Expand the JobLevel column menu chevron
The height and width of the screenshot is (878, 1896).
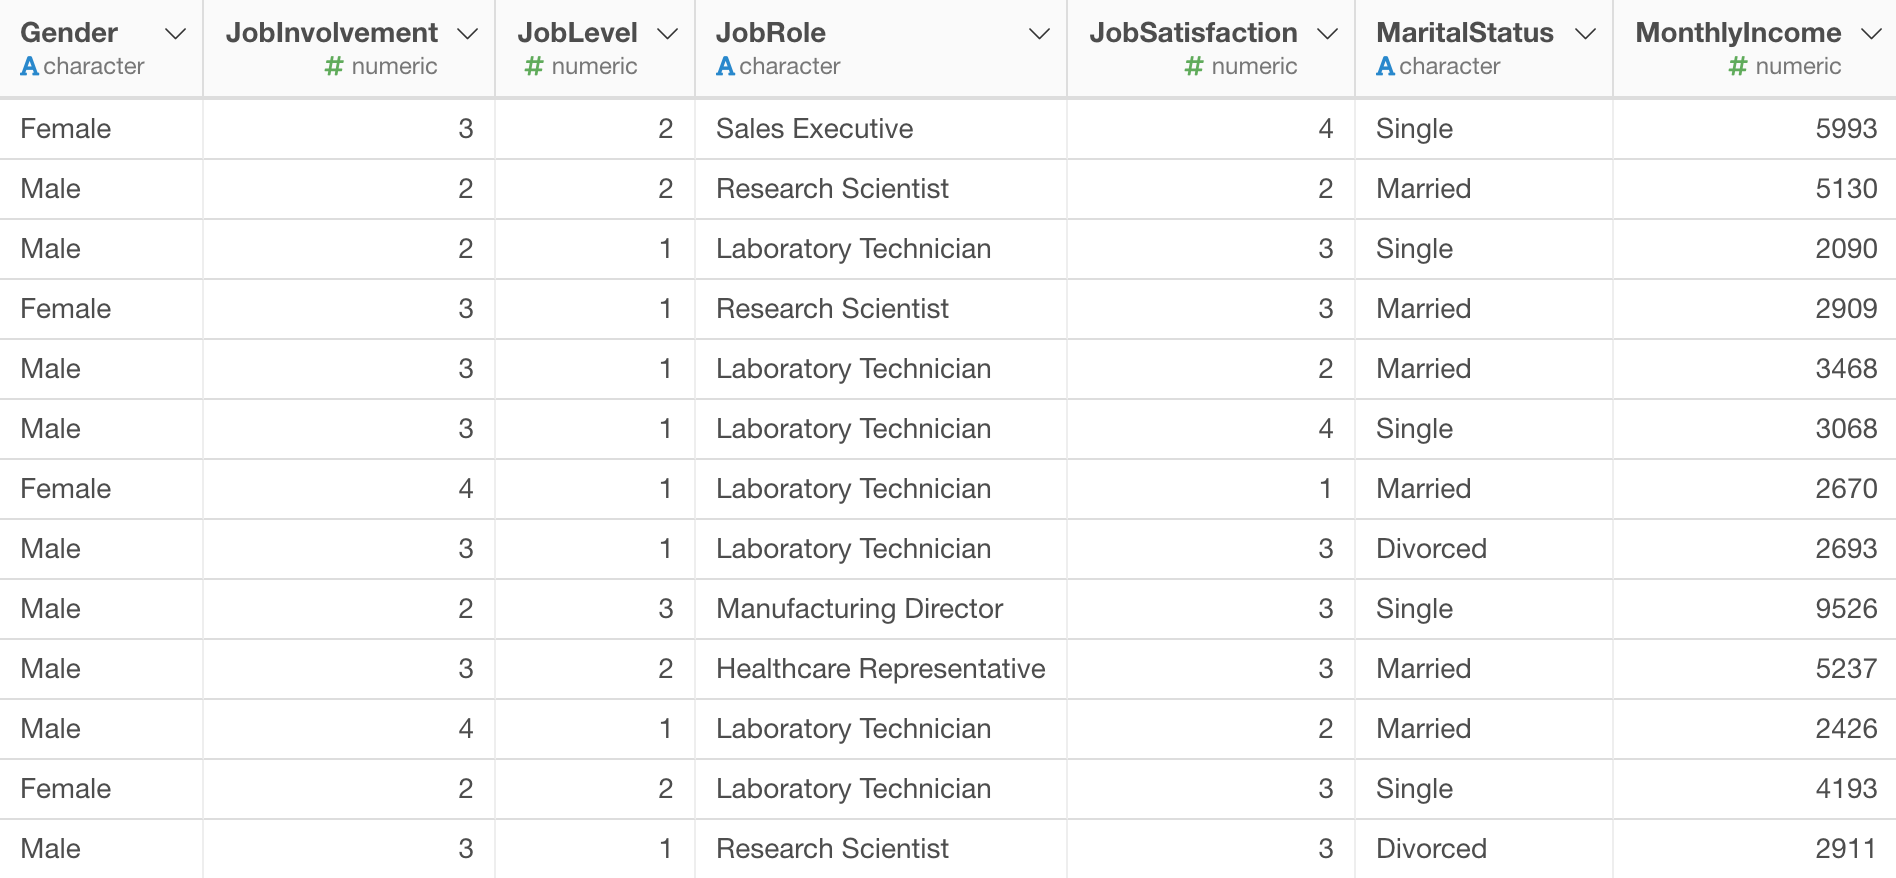(x=667, y=34)
